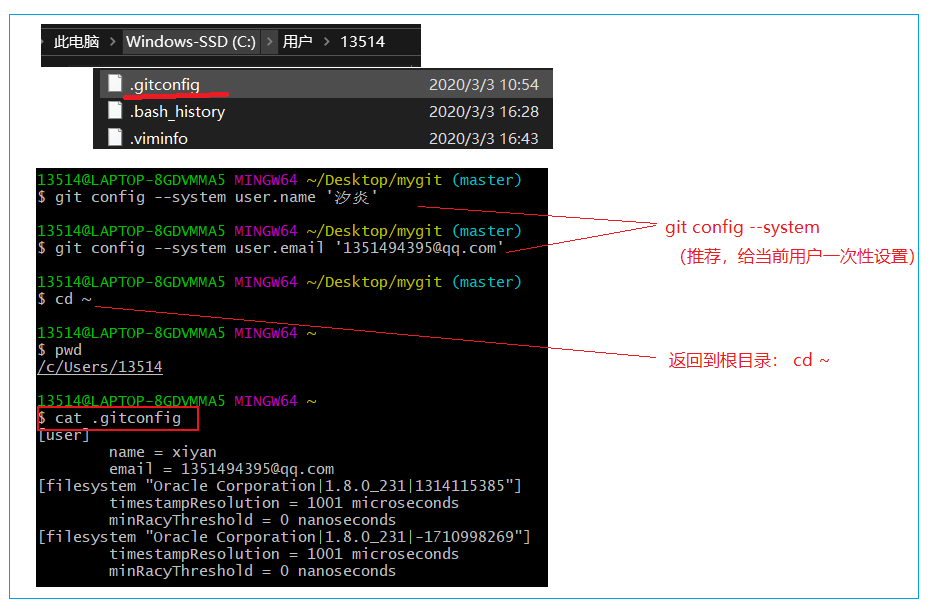The width and height of the screenshot is (931, 610).
Task: Select the .gitconfig file name
Action: pos(165,85)
